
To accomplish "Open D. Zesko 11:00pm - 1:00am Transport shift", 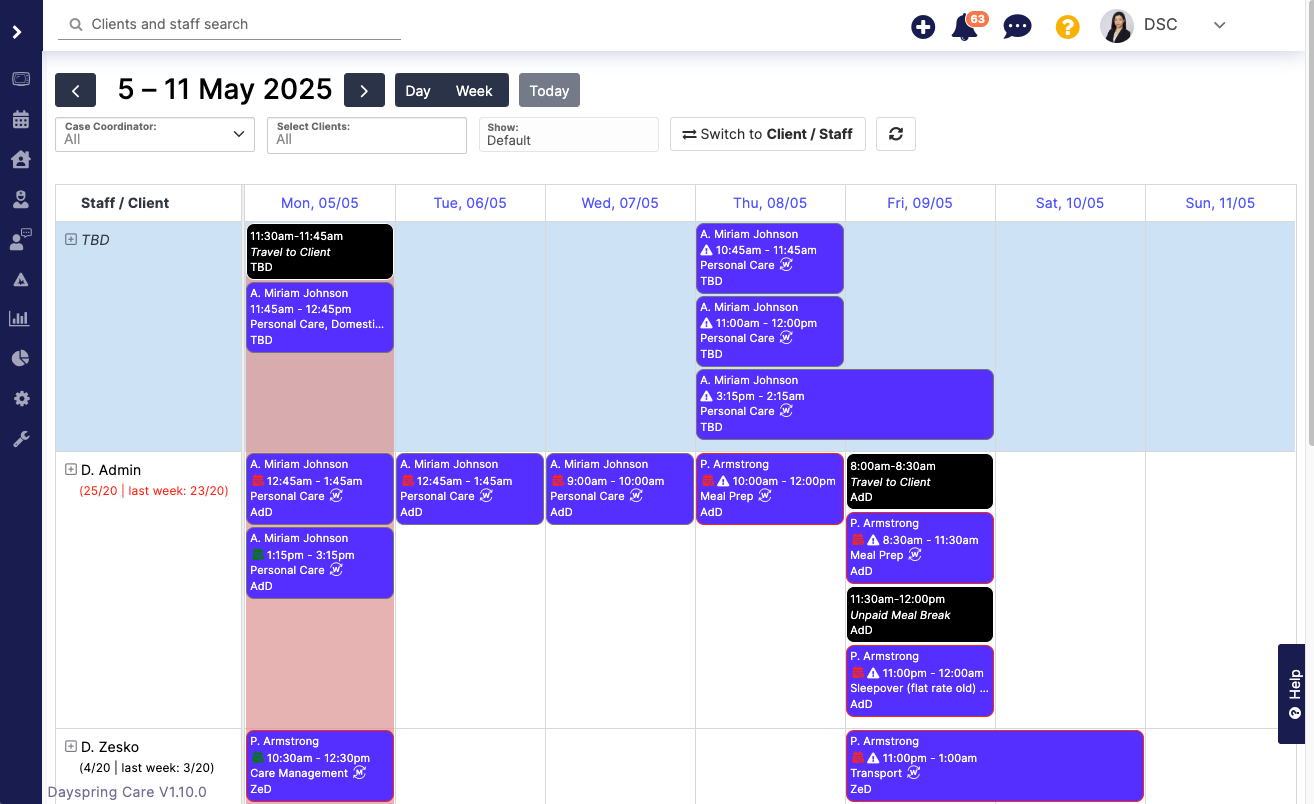I will 995,765.
